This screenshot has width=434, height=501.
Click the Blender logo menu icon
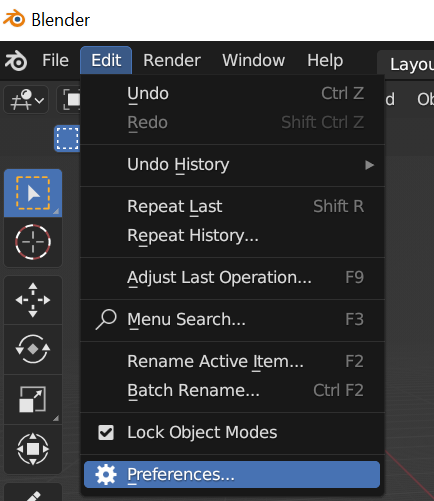(16, 61)
